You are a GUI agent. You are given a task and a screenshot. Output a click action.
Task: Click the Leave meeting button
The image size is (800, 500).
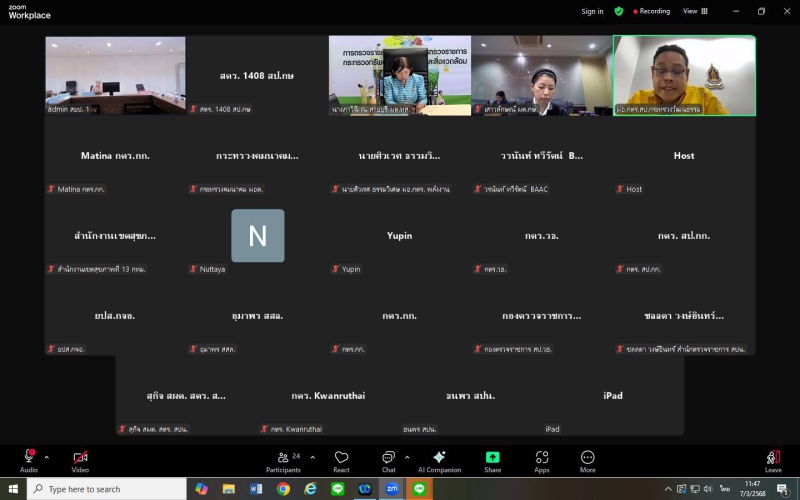coord(773,459)
